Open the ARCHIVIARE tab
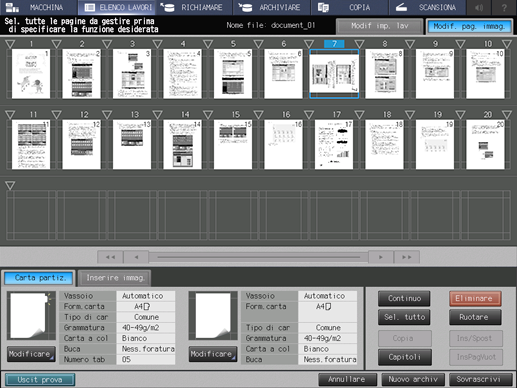 [x=271, y=7]
